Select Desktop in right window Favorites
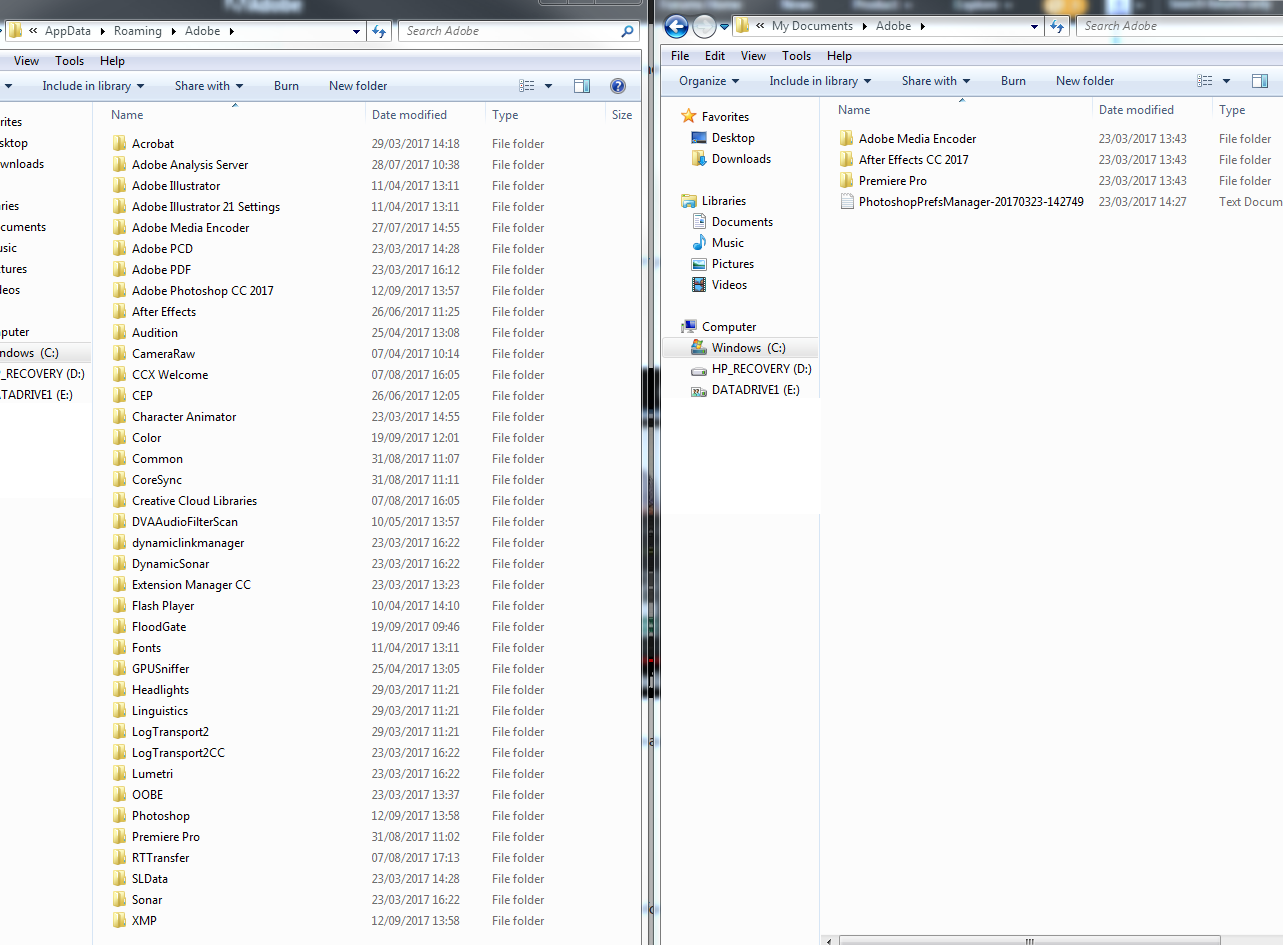 point(733,138)
